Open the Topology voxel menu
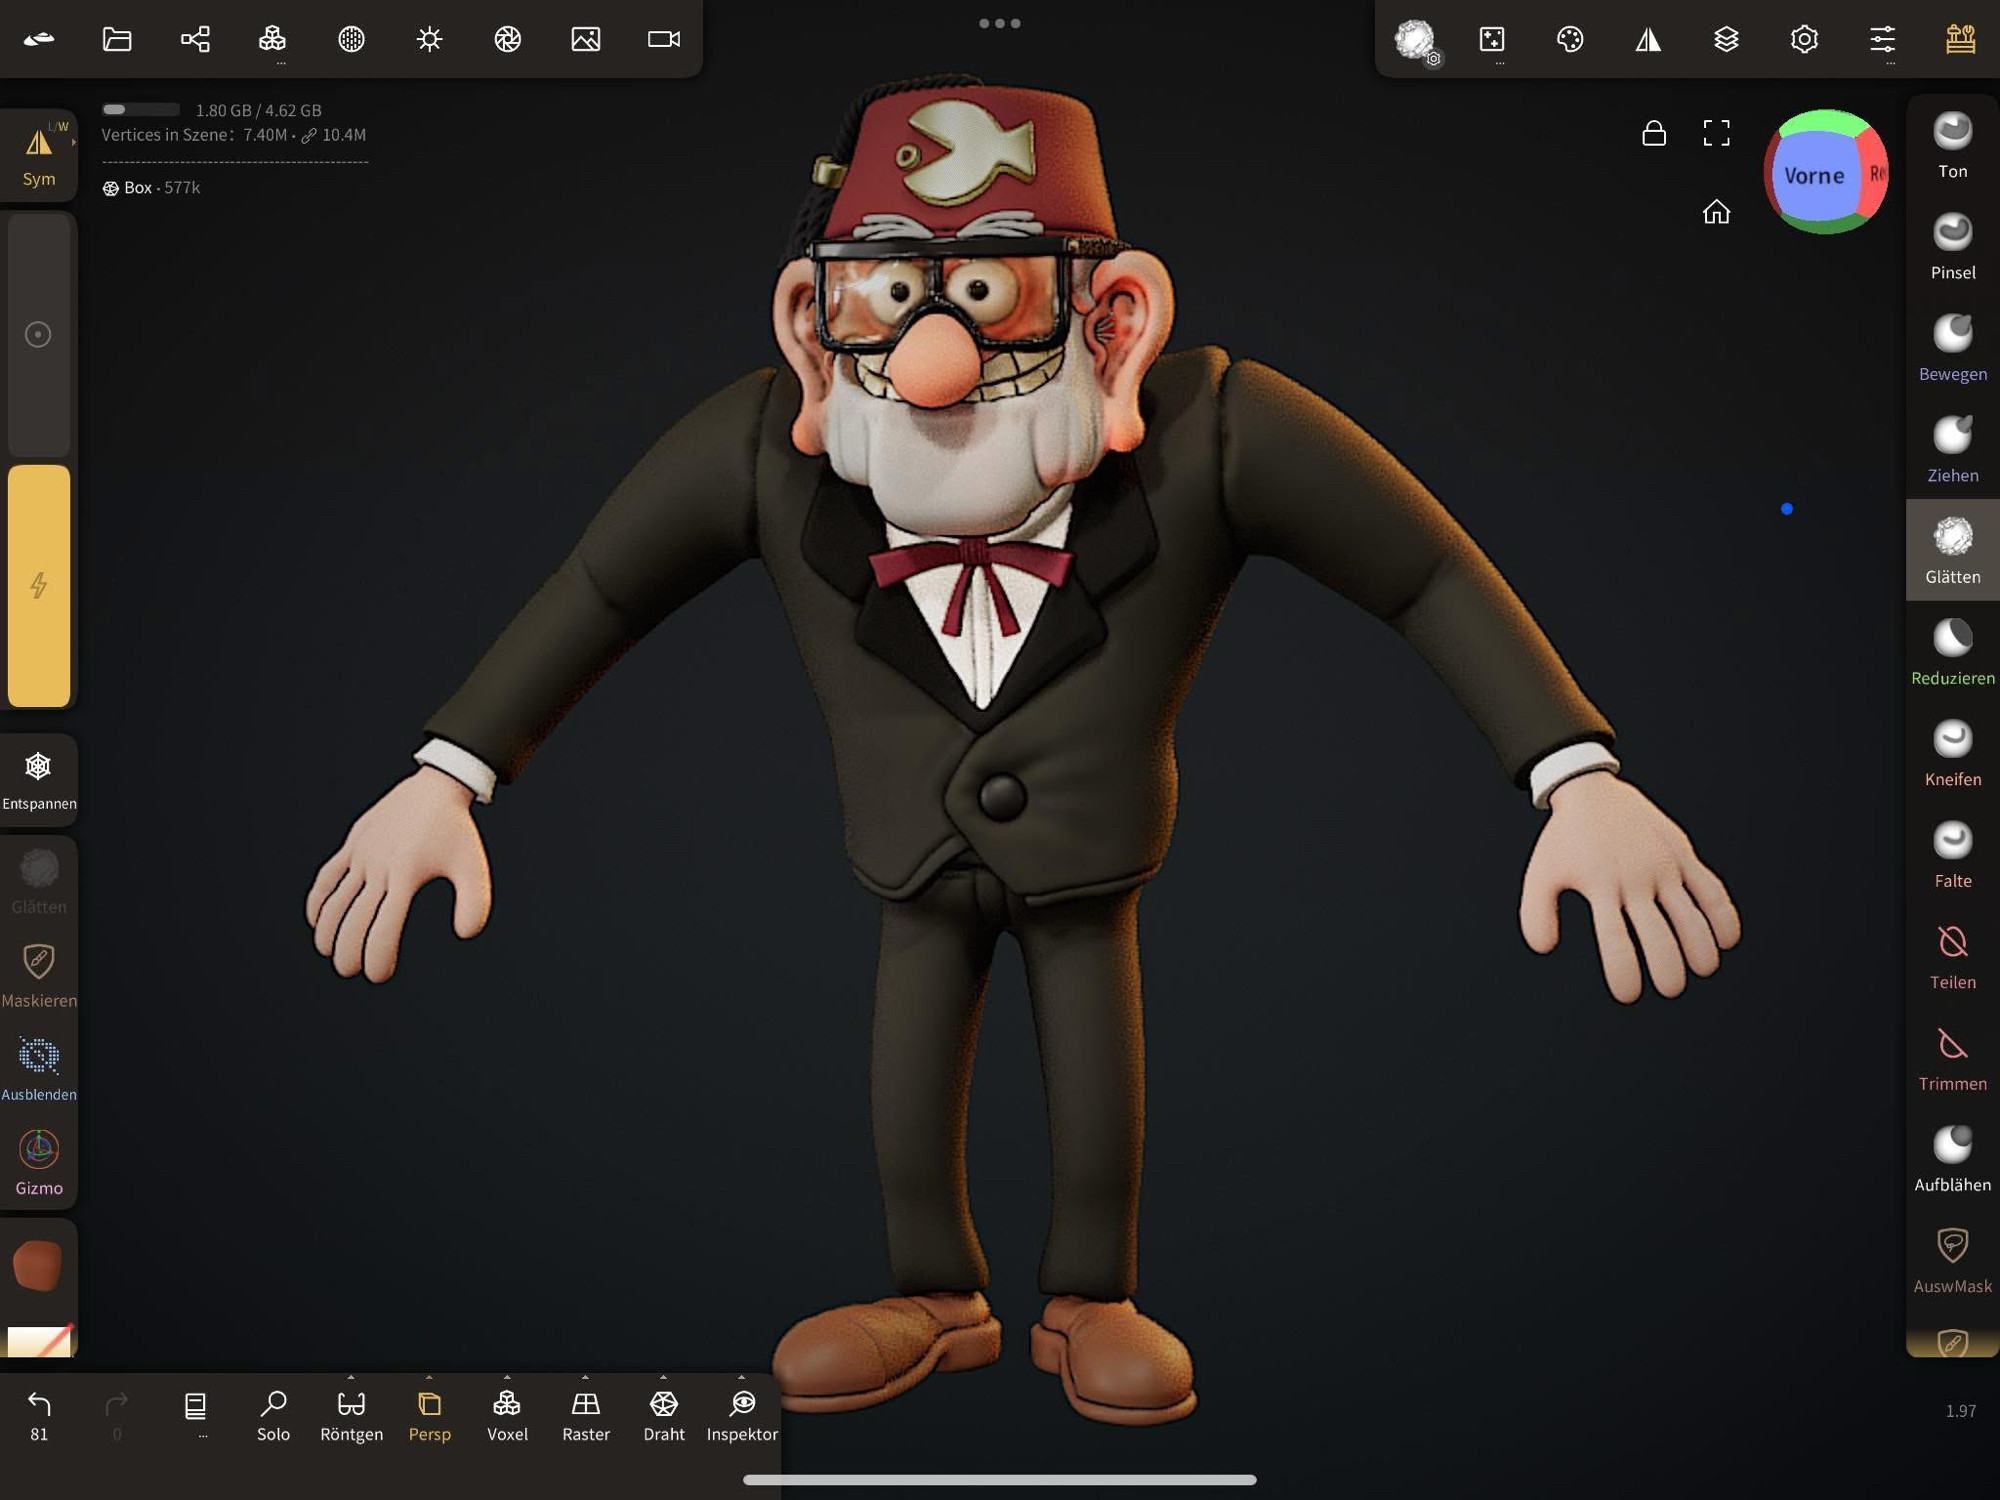Screen dimensions: 2000x1500 273,39
